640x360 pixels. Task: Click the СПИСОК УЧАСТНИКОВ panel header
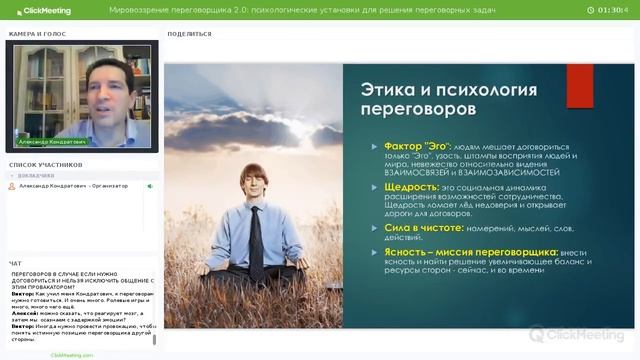46,165
